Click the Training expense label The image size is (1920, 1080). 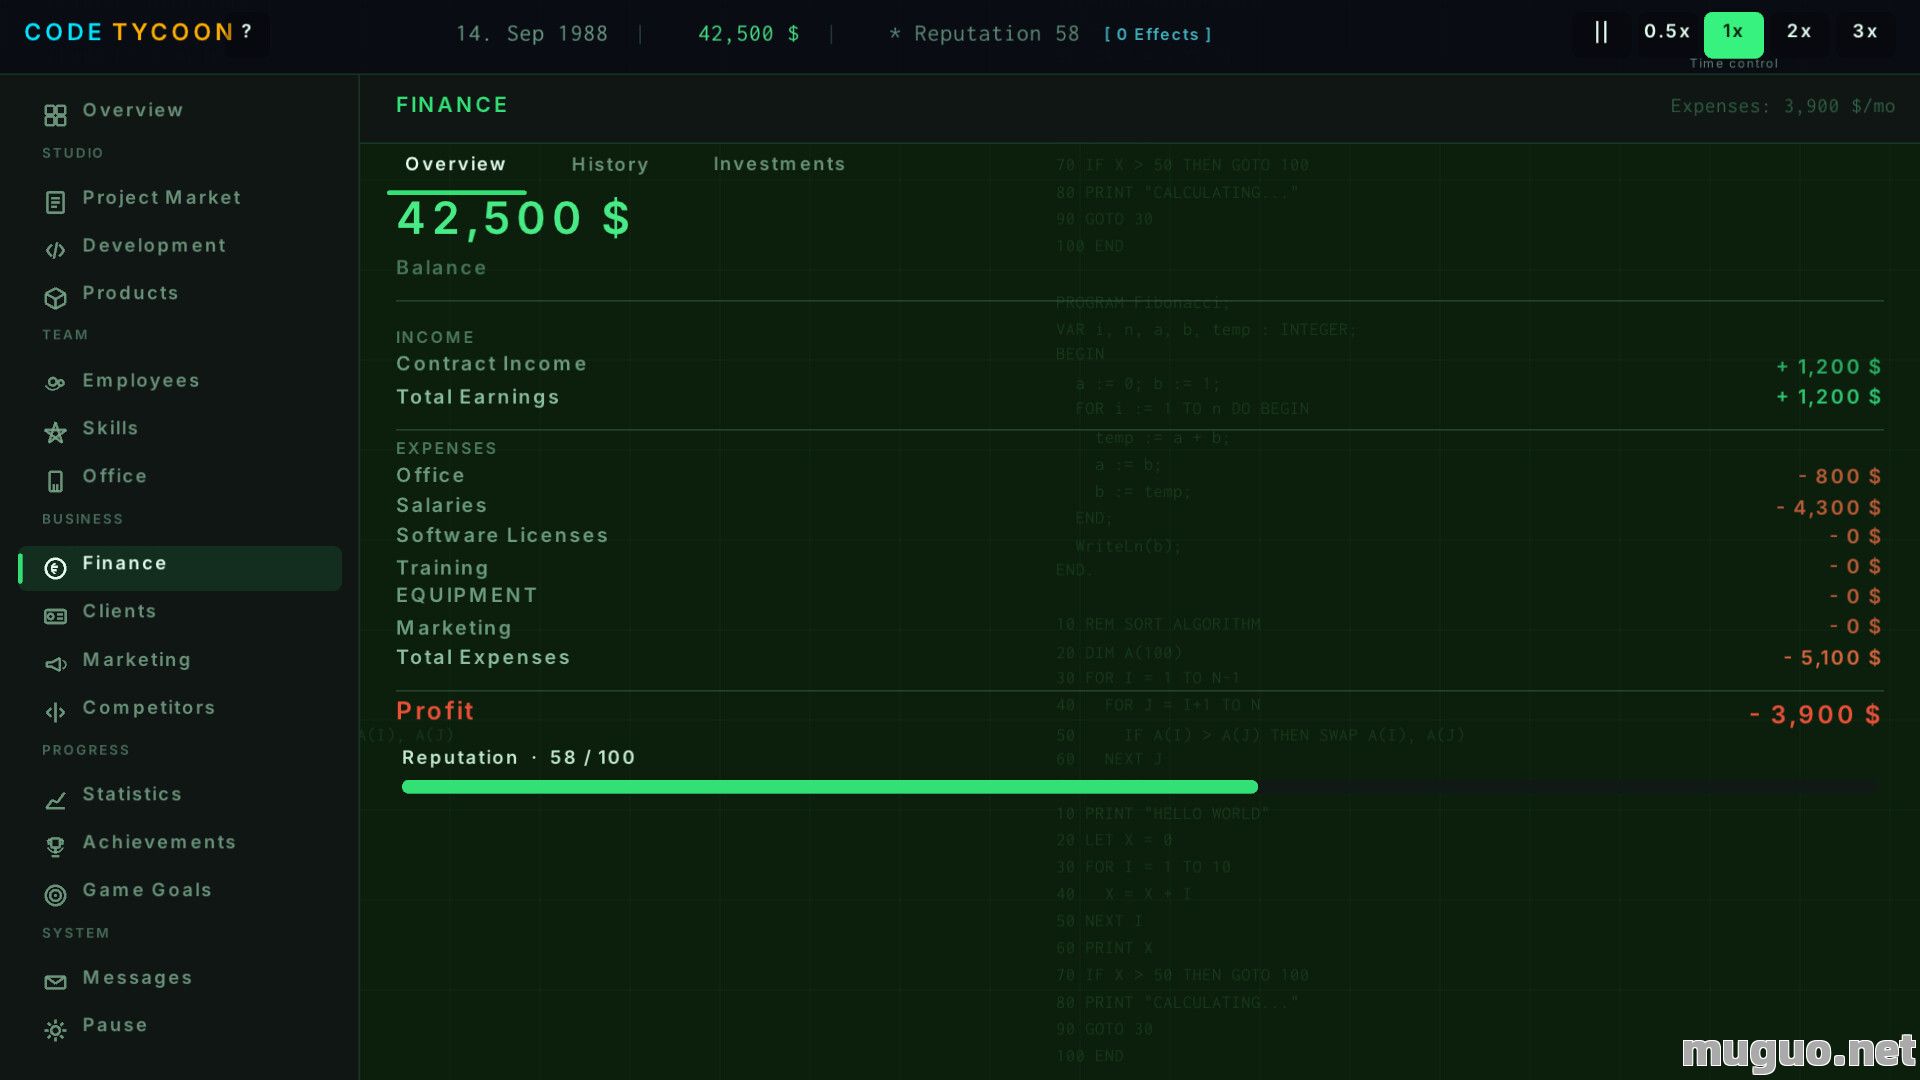pyautogui.click(x=442, y=569)
